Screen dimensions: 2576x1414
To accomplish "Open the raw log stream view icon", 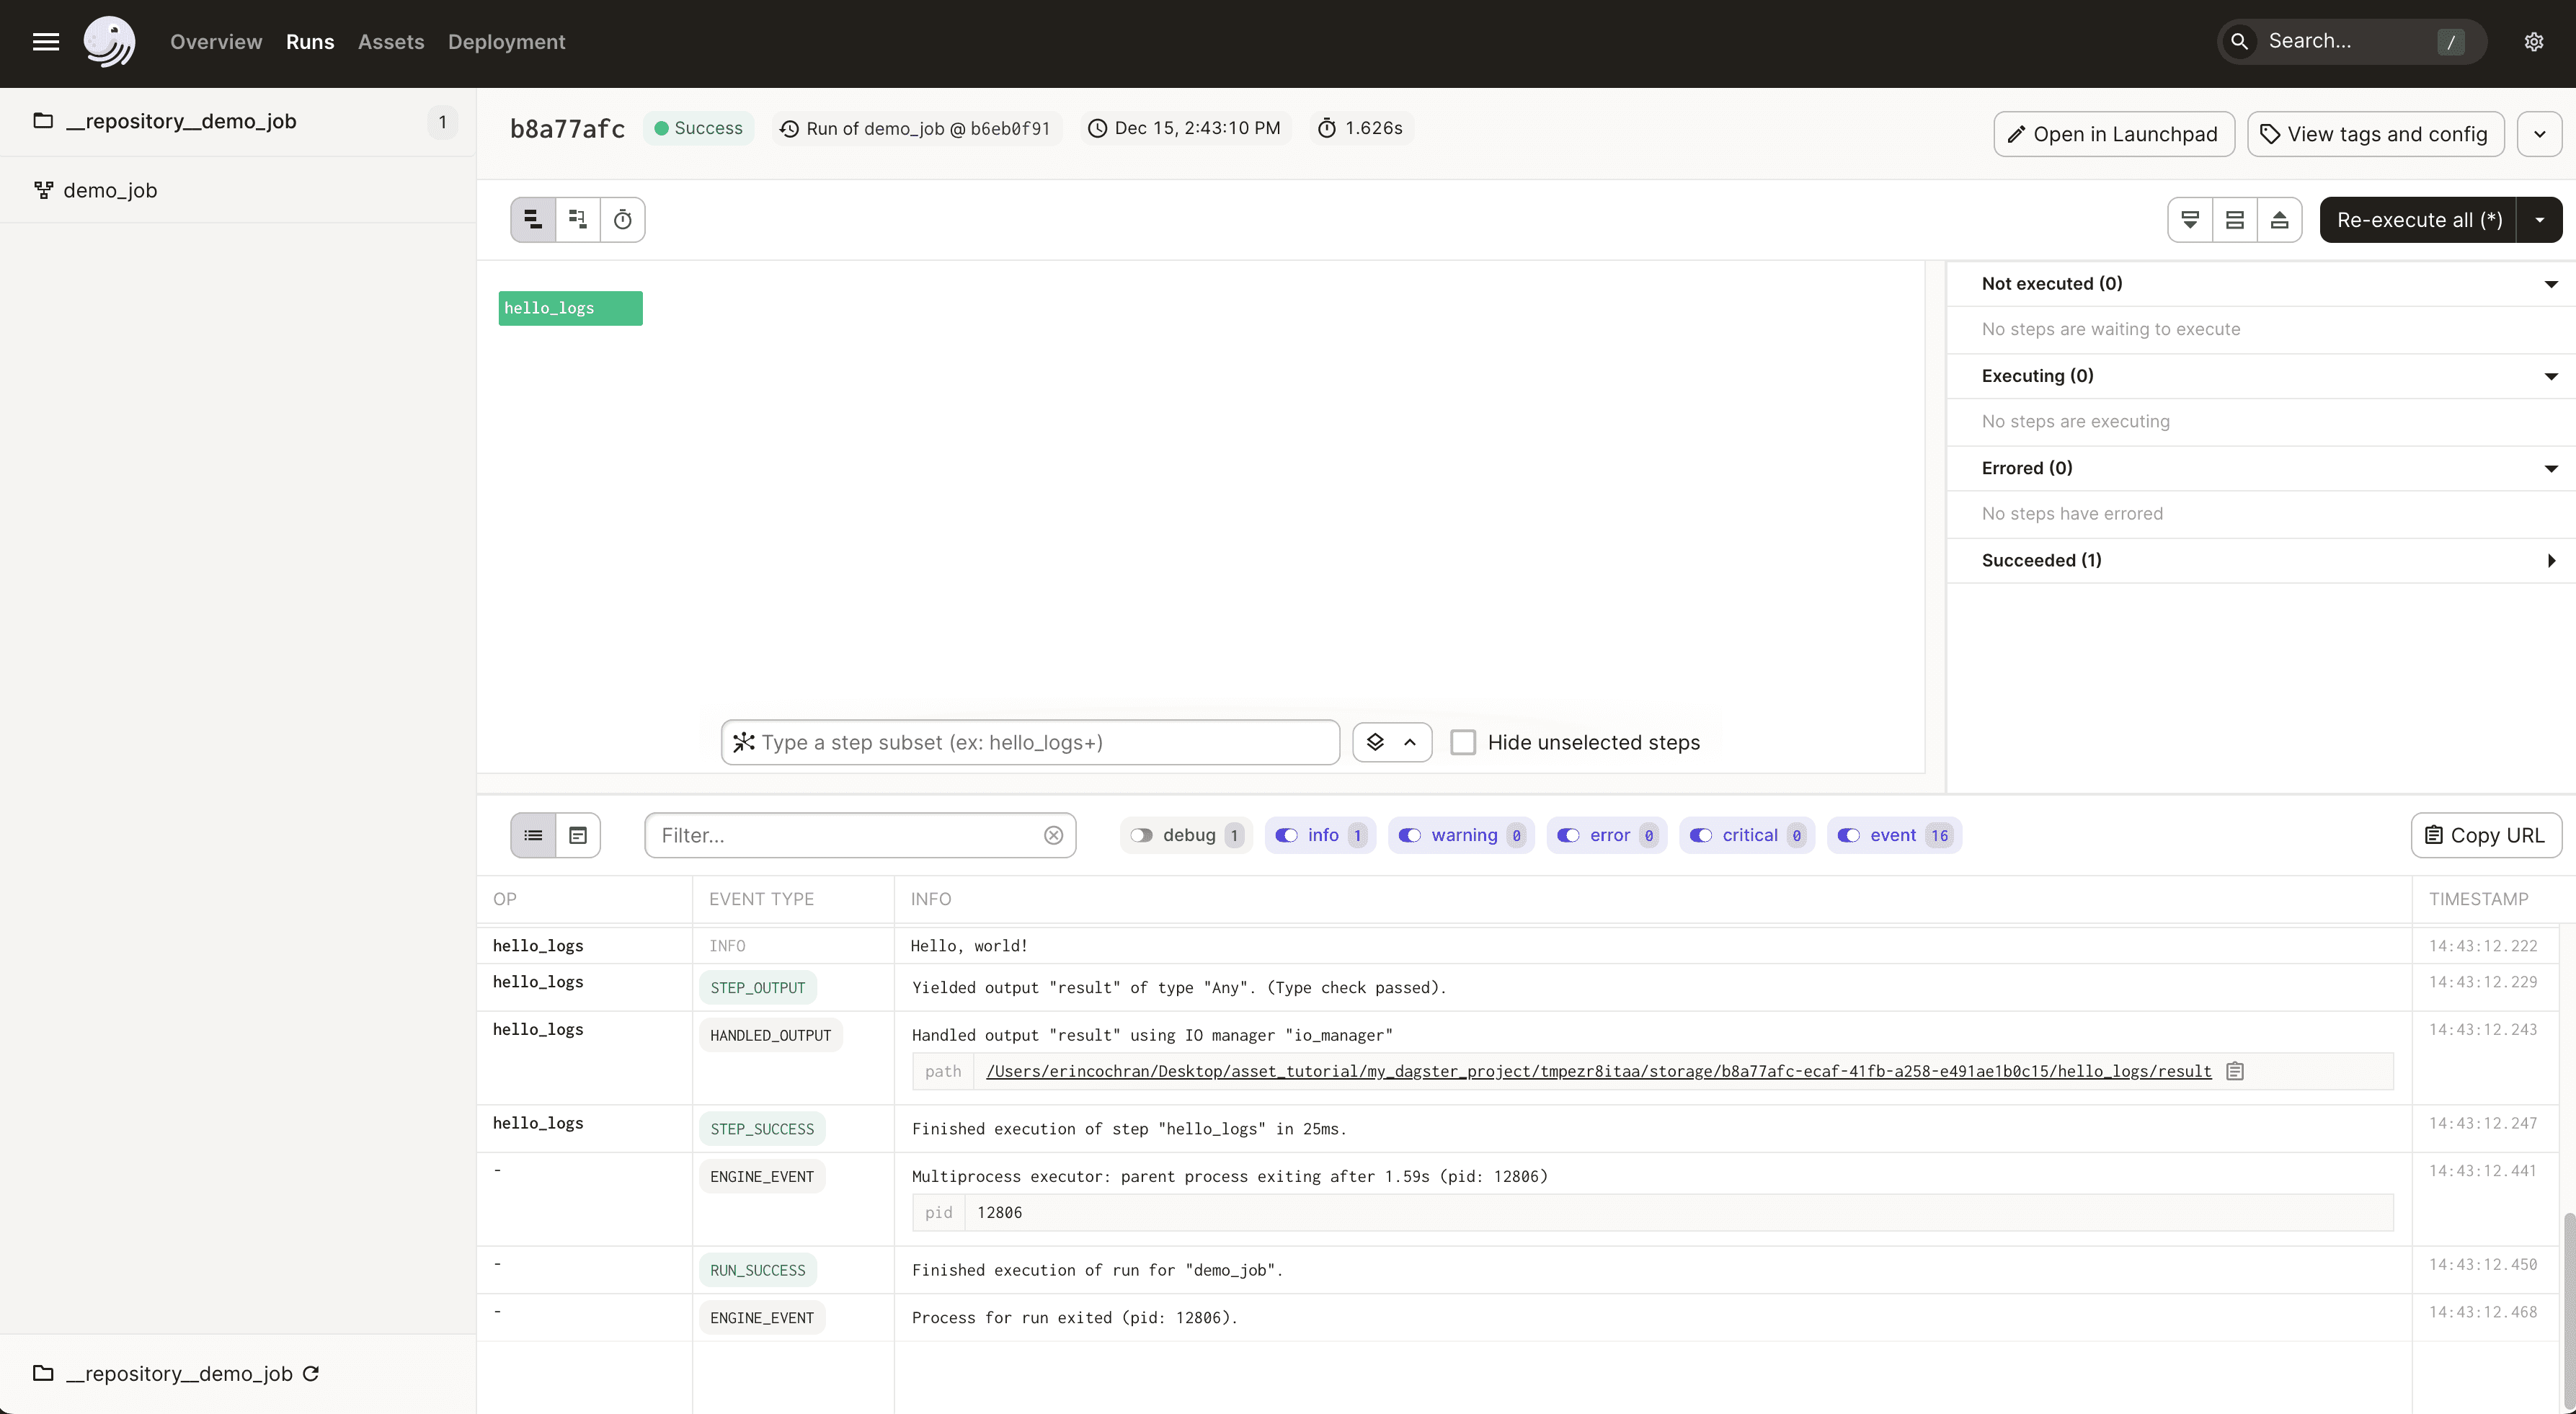I will coord(578,835).
